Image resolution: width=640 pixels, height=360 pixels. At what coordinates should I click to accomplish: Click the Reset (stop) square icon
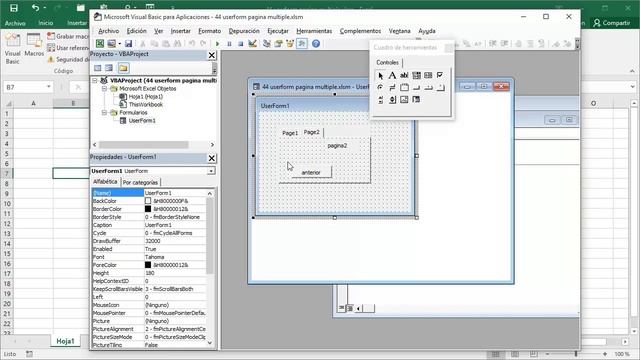tap(240, 43)
